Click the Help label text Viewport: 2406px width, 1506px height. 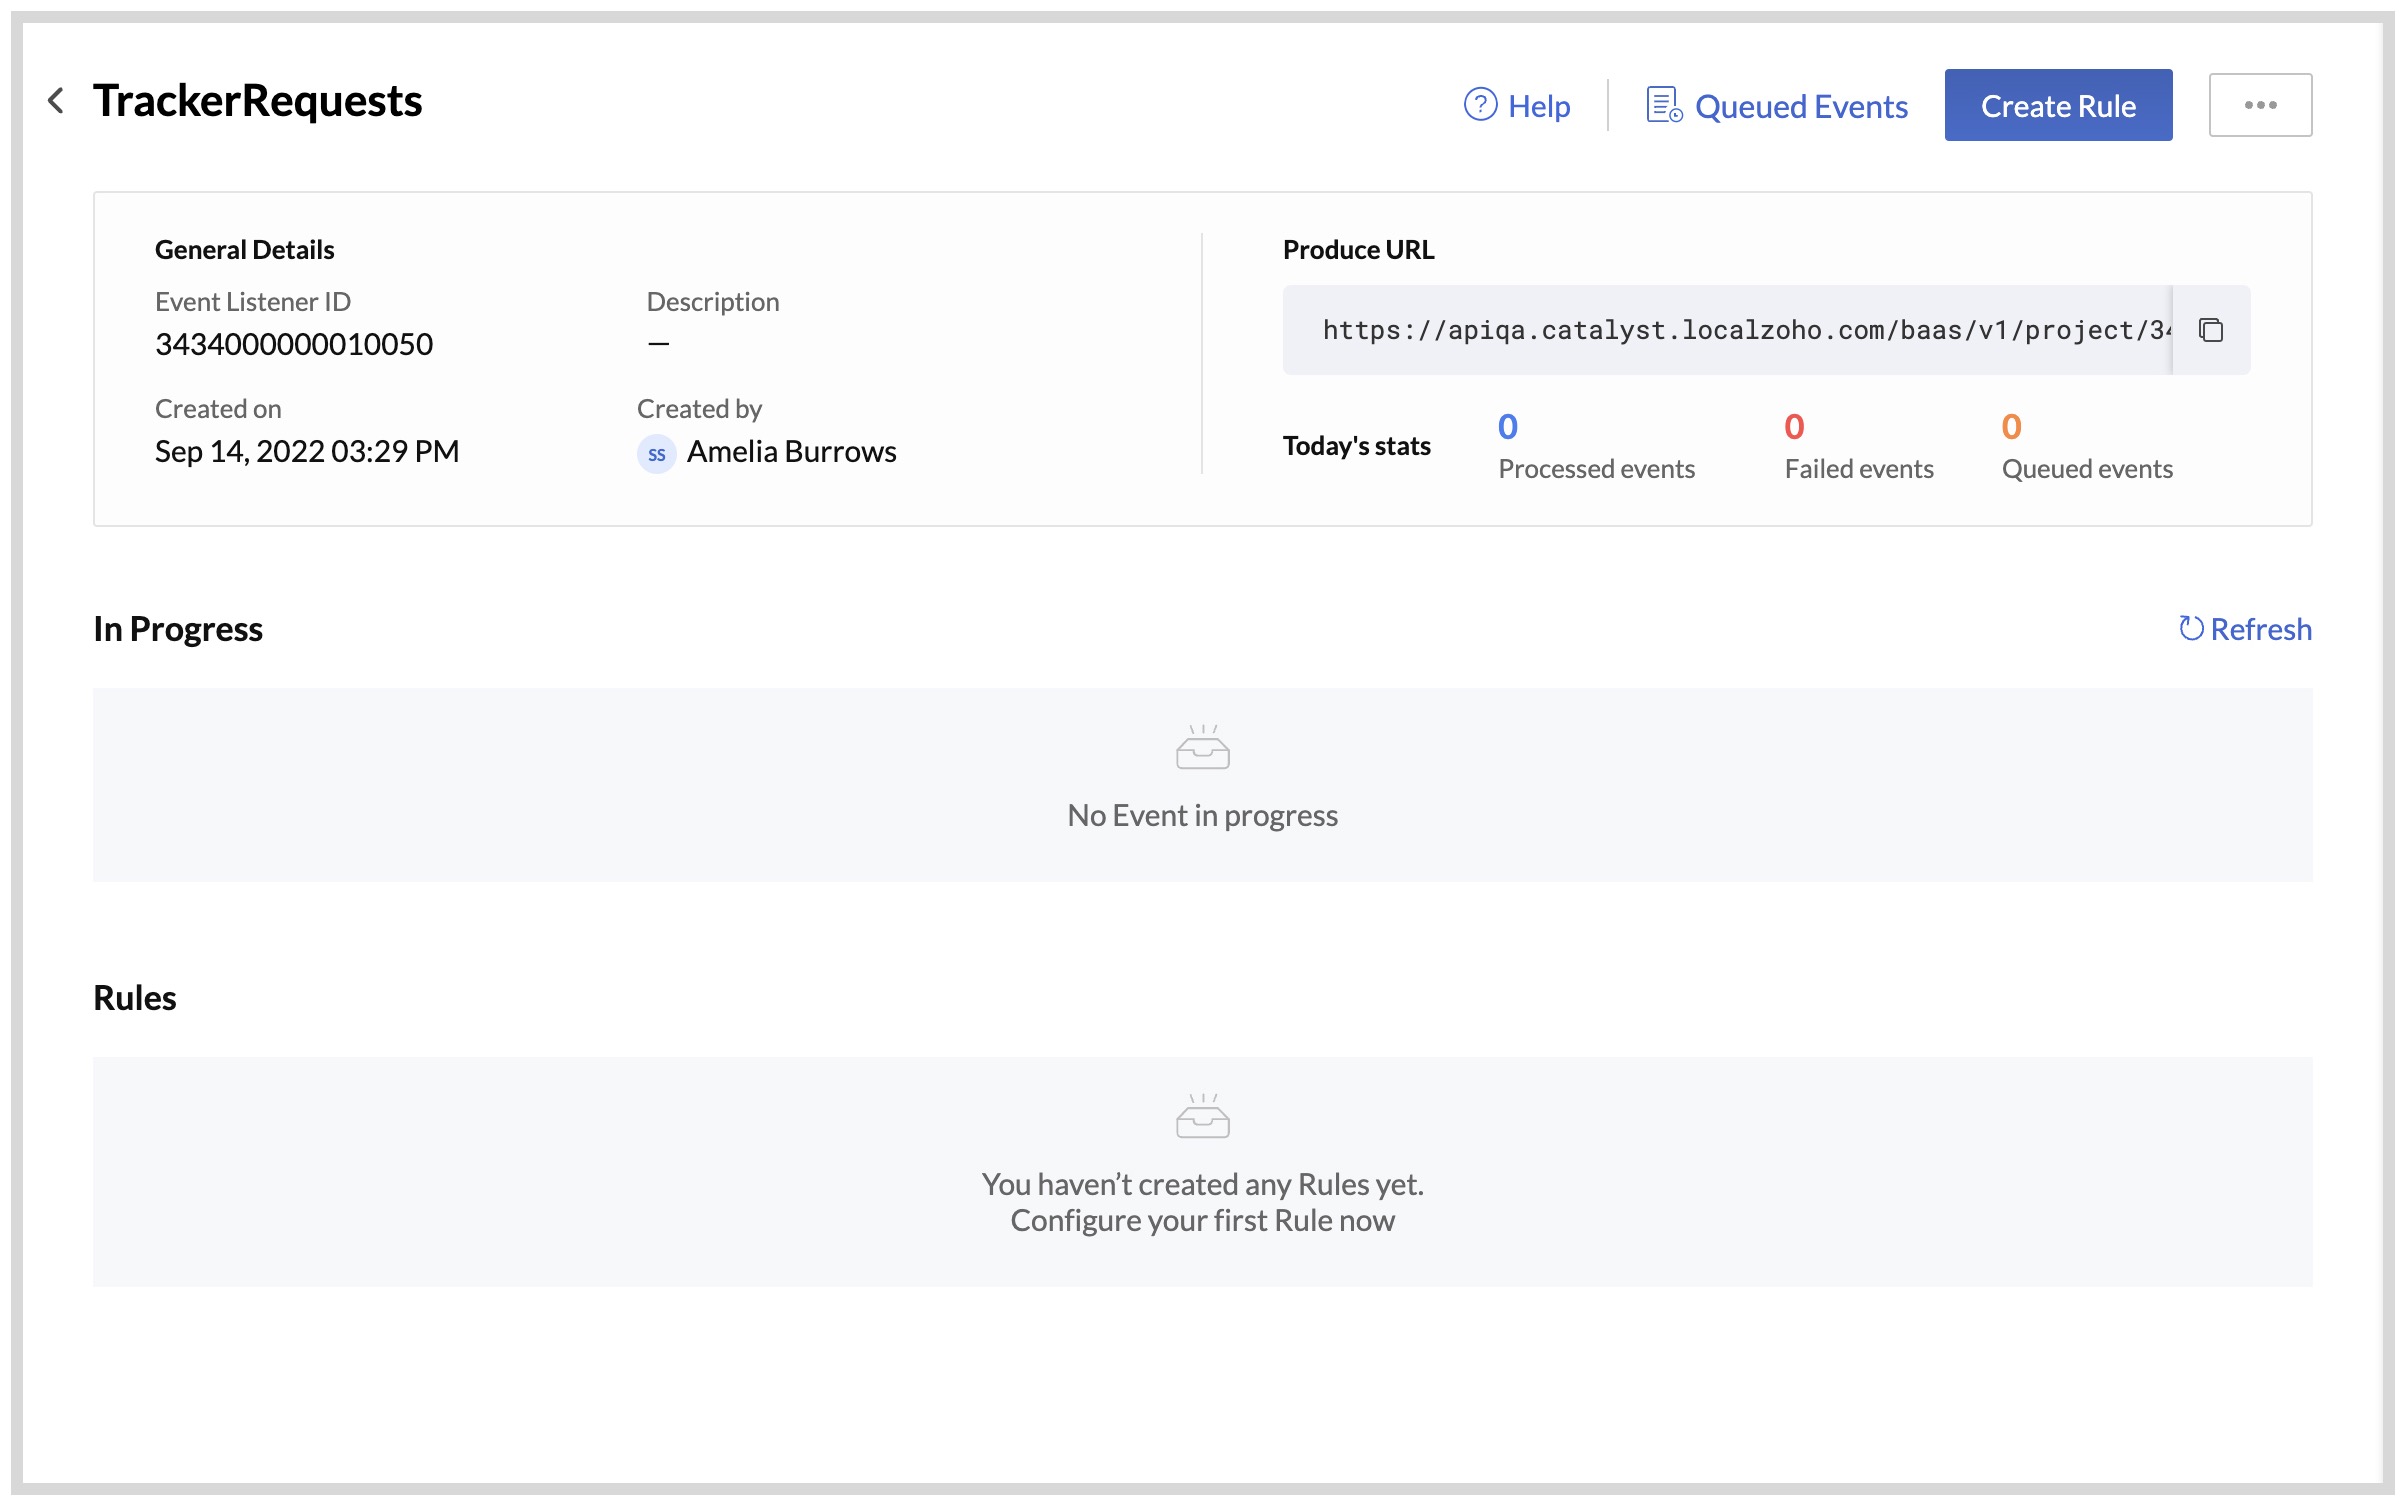(1538, 105)
